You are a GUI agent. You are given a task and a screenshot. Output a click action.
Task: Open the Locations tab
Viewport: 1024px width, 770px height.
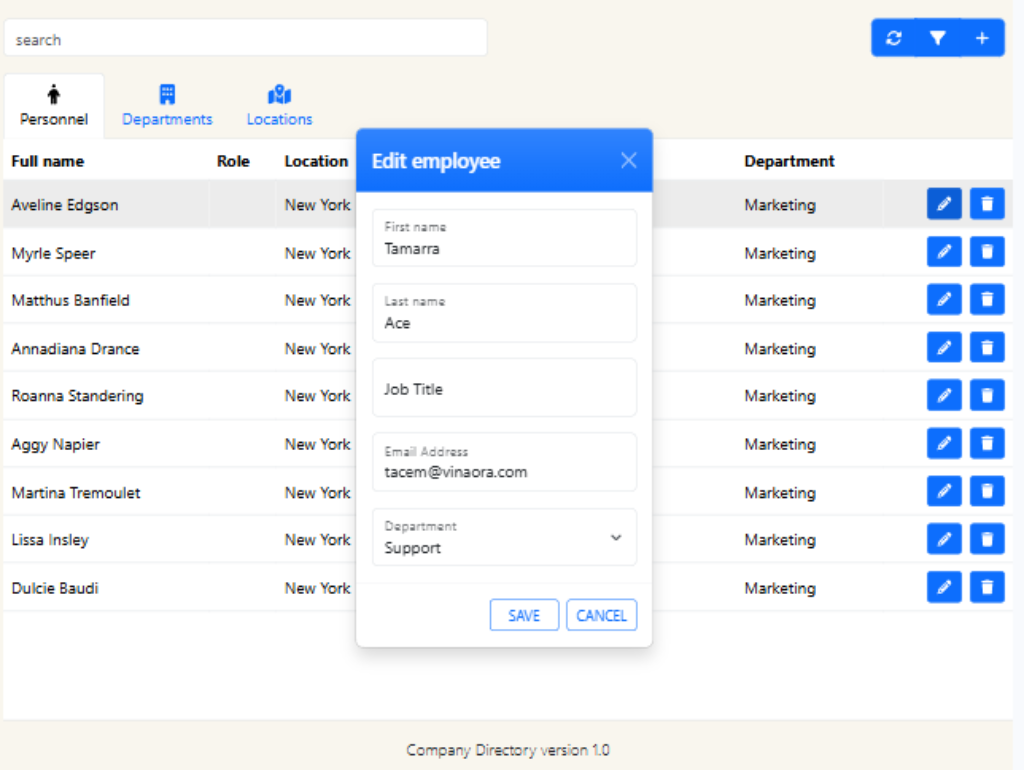tap(279, 106)
